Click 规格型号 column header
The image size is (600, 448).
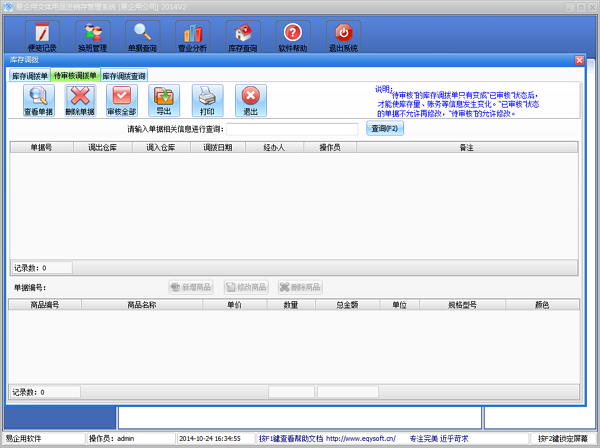[x=462, y=305]
